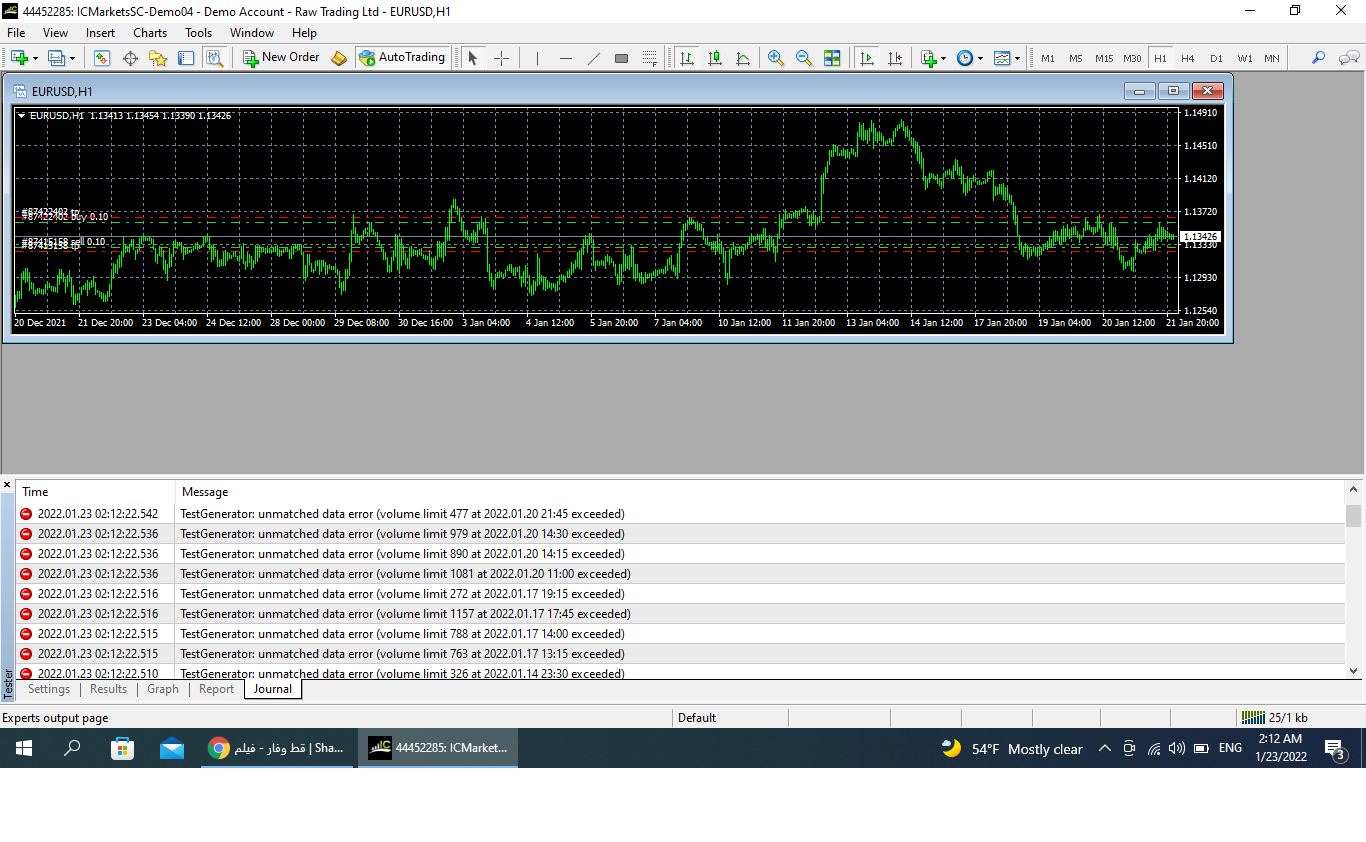Expand the new chart dropdown arrow

pos(36,58)
